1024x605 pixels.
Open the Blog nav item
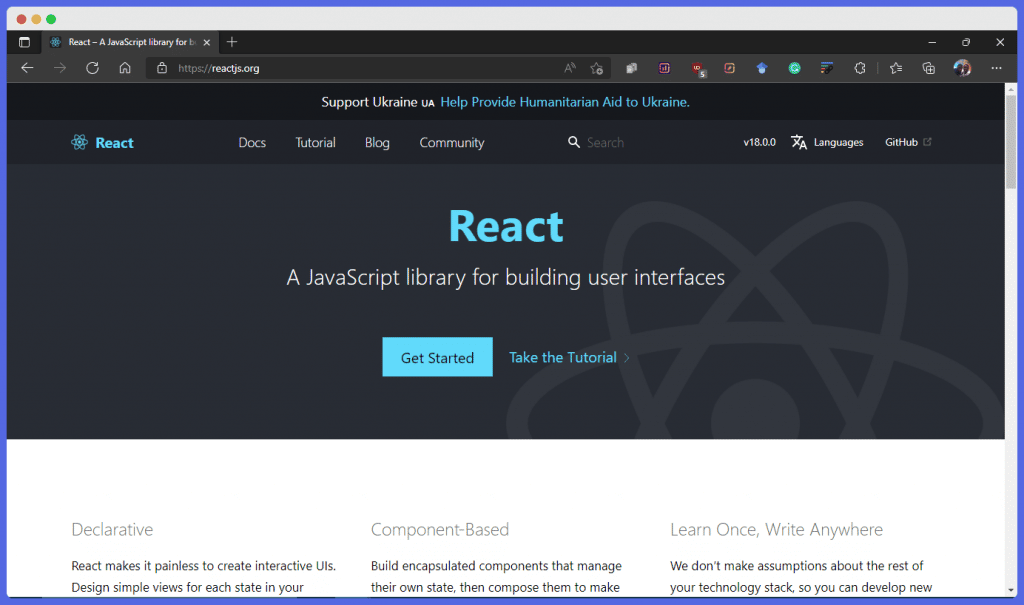click(377, 142)
